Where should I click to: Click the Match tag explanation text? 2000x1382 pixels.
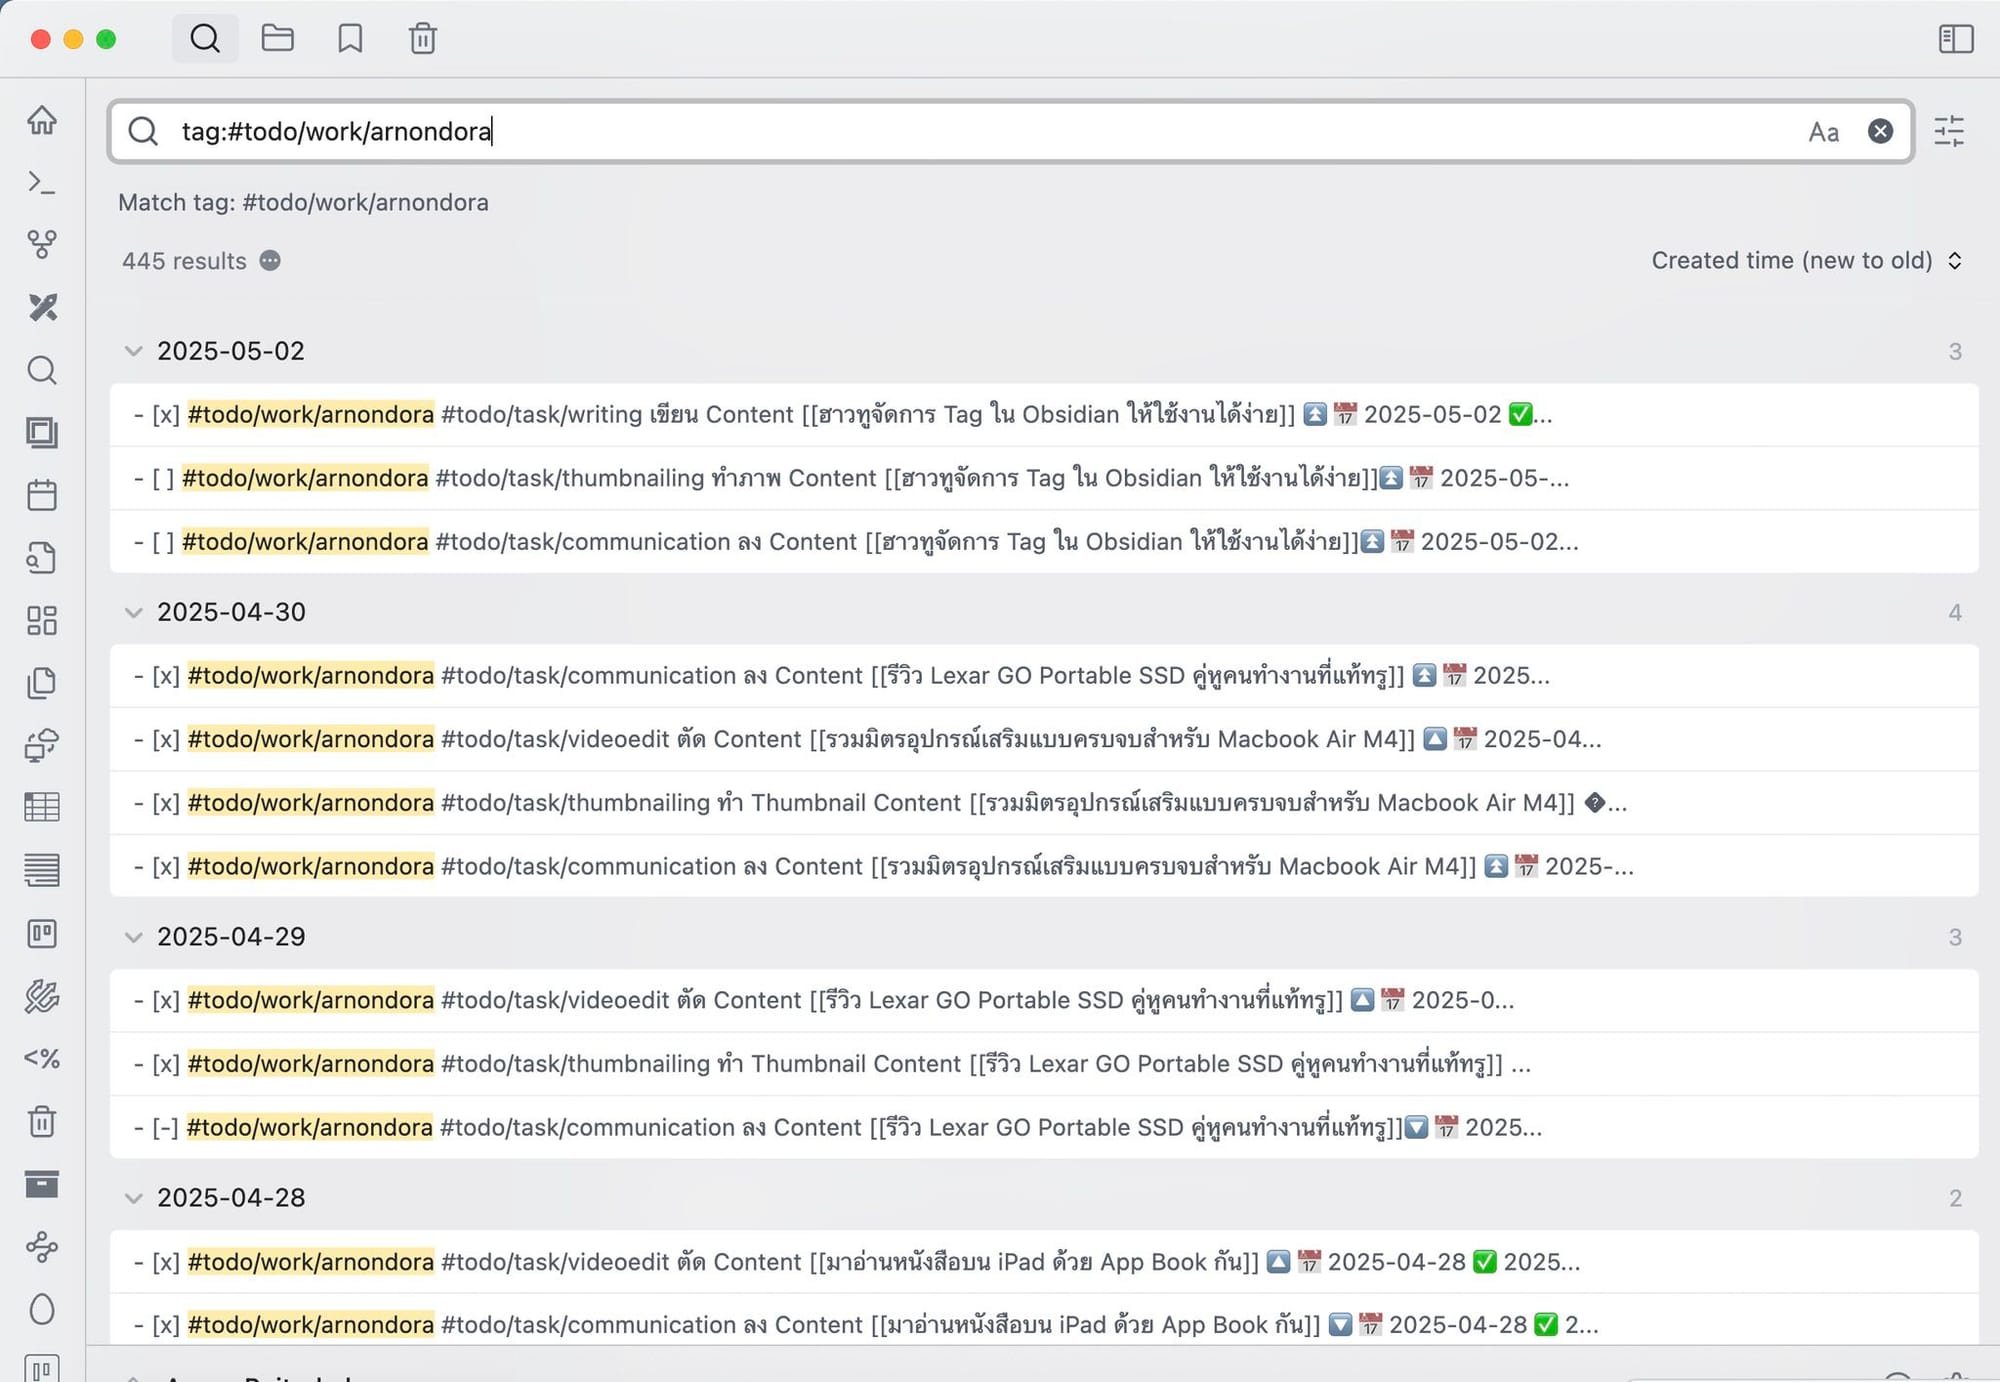tap(303, 203)
